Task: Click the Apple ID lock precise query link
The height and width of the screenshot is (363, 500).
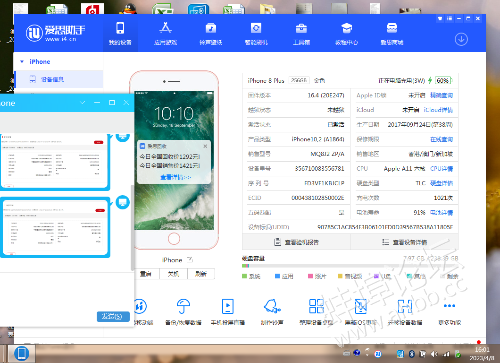Action: point(441,95)
